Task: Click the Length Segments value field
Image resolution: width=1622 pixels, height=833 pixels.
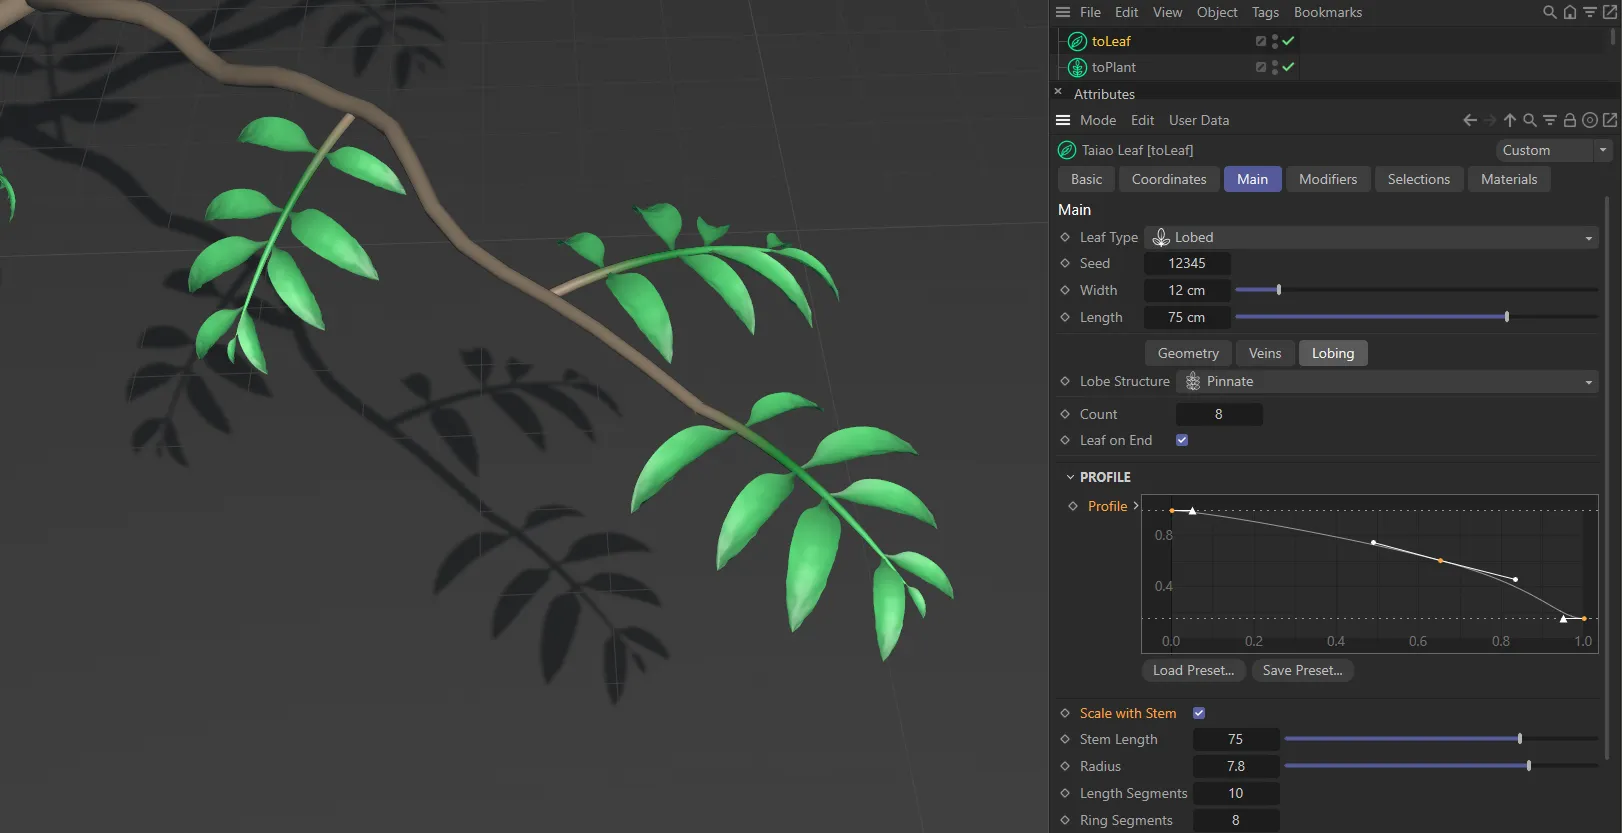Action: click(1236, 793)
